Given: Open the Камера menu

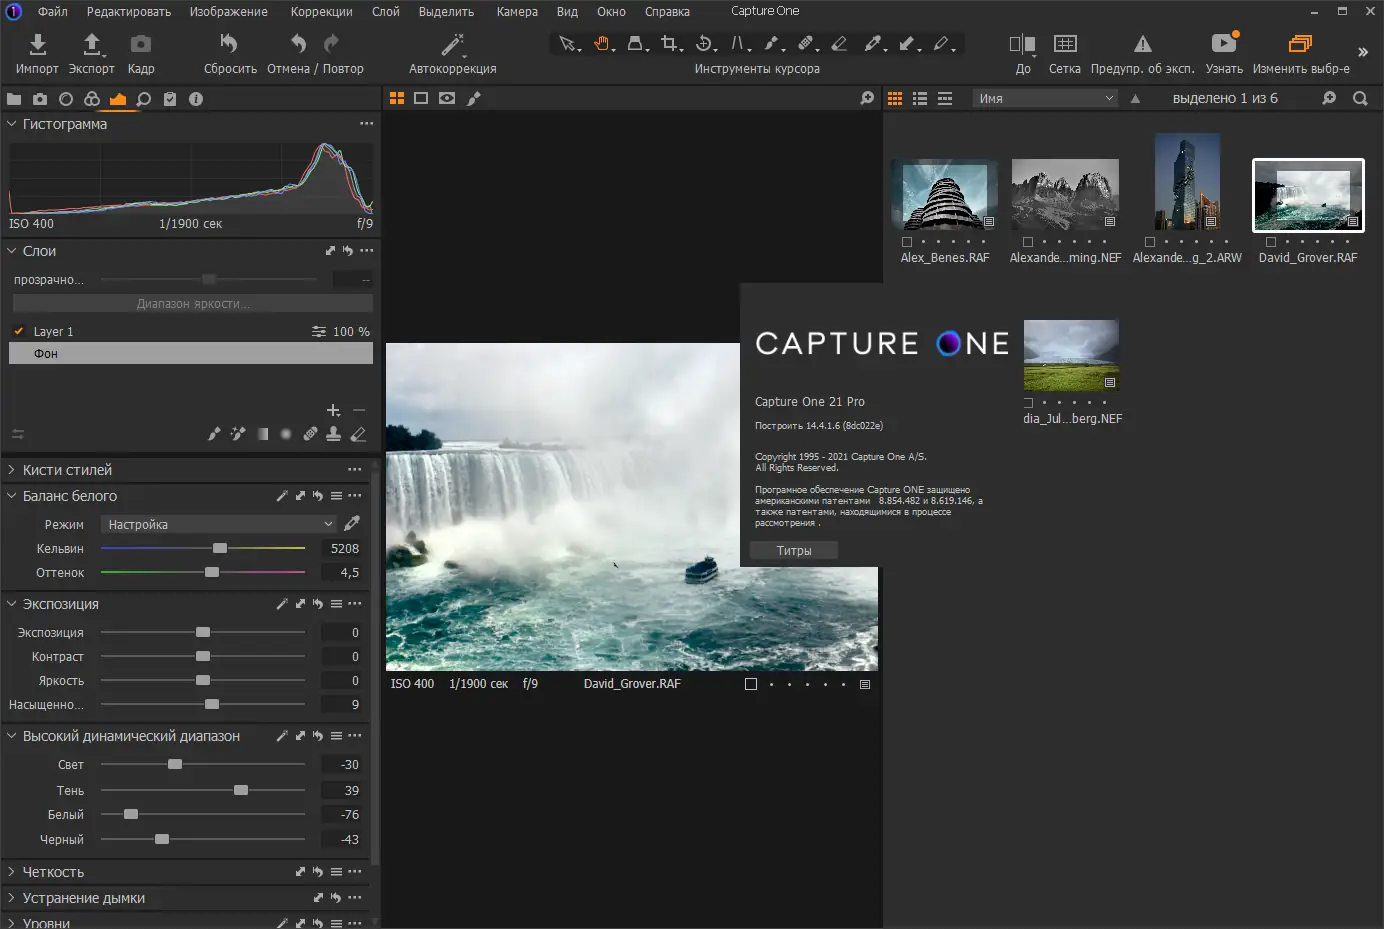Looking at the screenshot, I should pyautogui.click(x=517, y=11).
